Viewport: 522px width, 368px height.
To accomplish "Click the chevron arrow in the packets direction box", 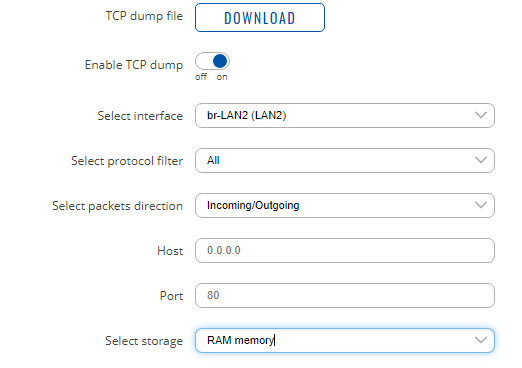I will pos(481,205).
